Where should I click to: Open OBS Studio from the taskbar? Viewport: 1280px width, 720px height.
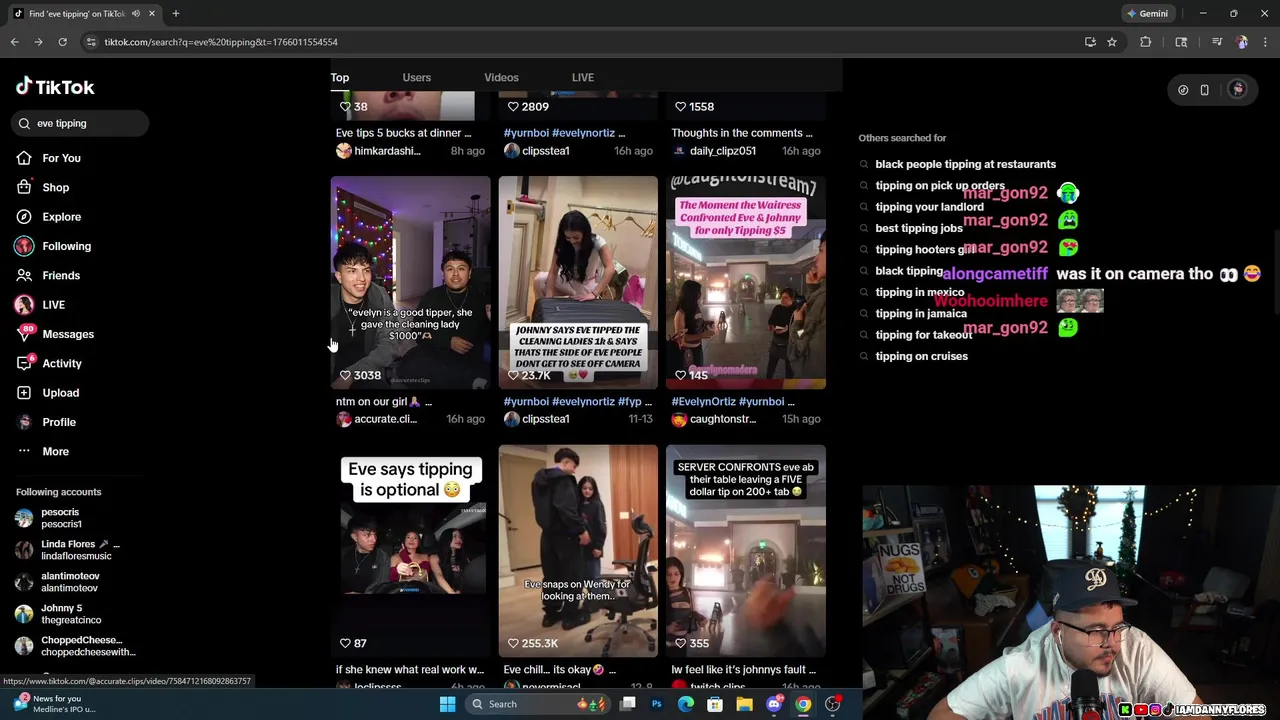(832, 704)
